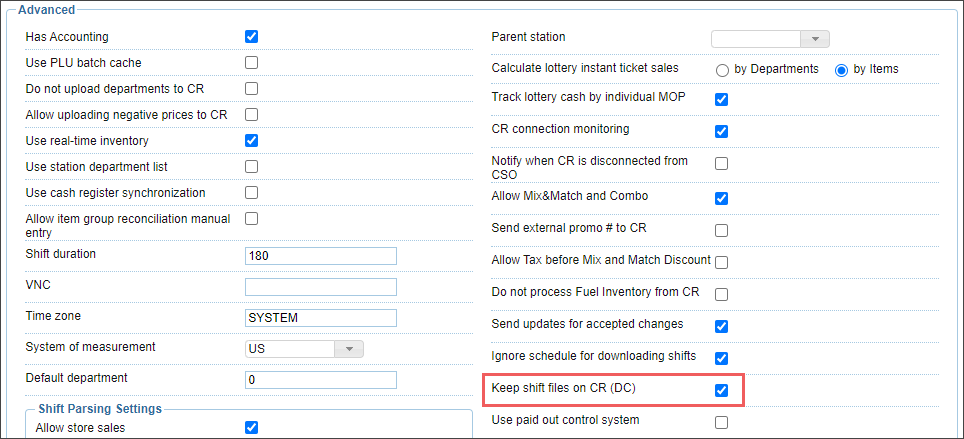Select lottery calculation by Items
964x439 pixels.
coord(842,70)
